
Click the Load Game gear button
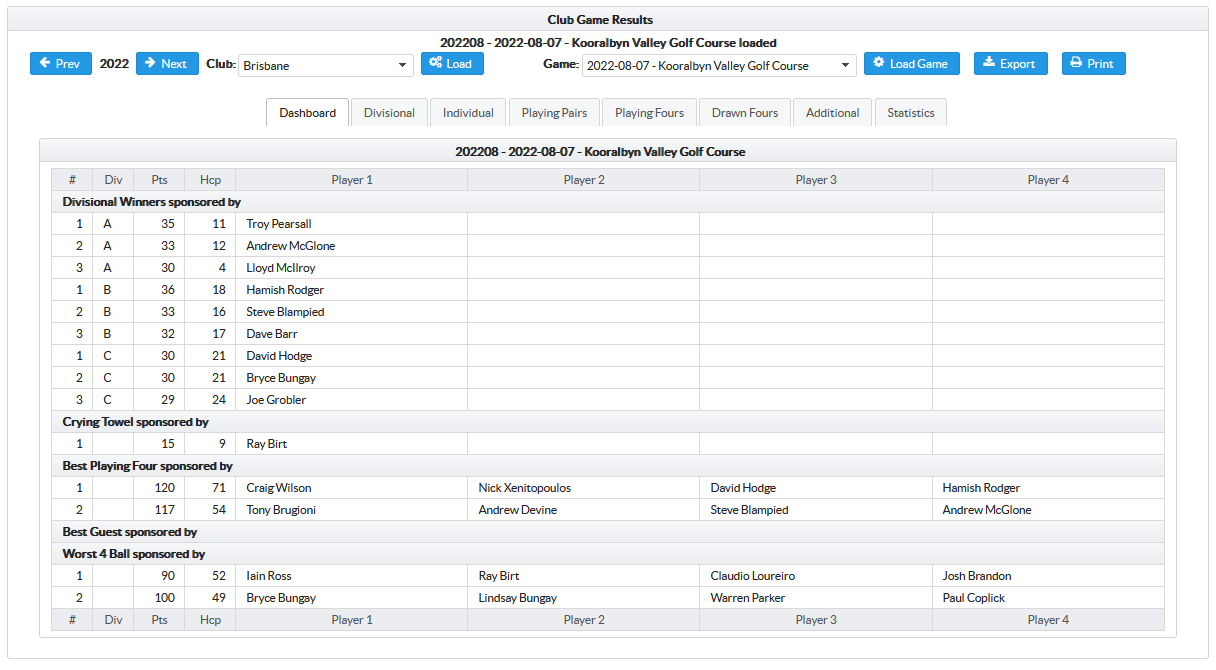[911, 64]
